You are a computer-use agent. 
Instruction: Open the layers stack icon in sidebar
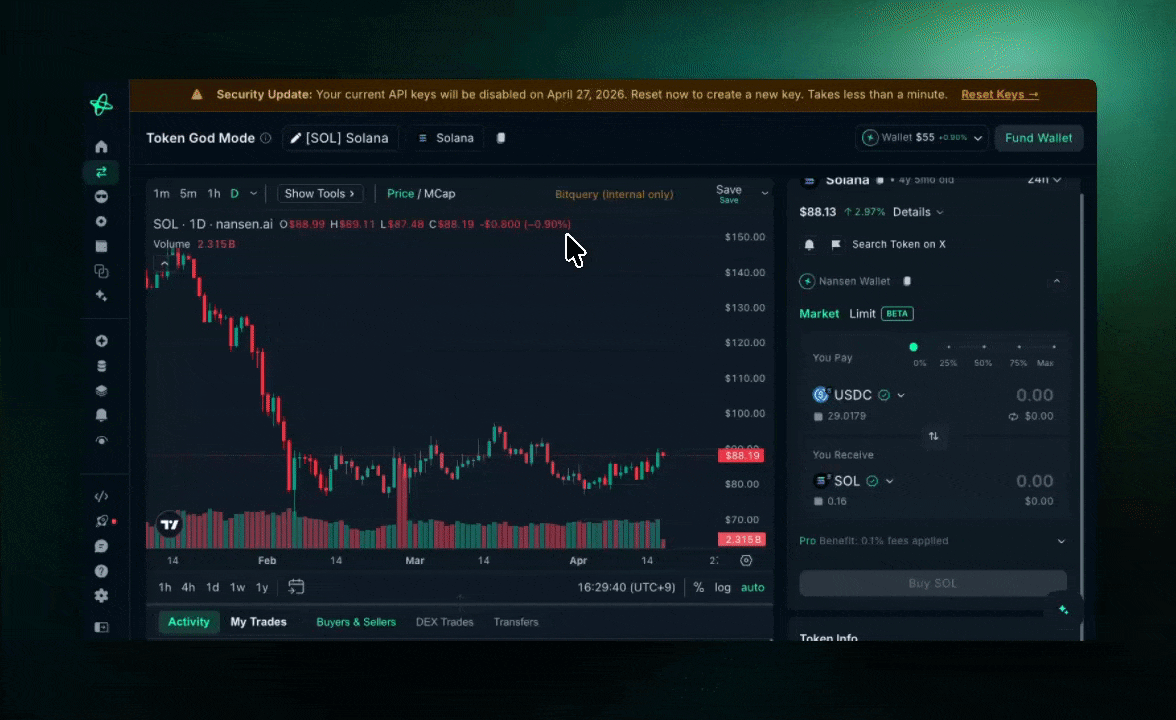click(101, 391)
